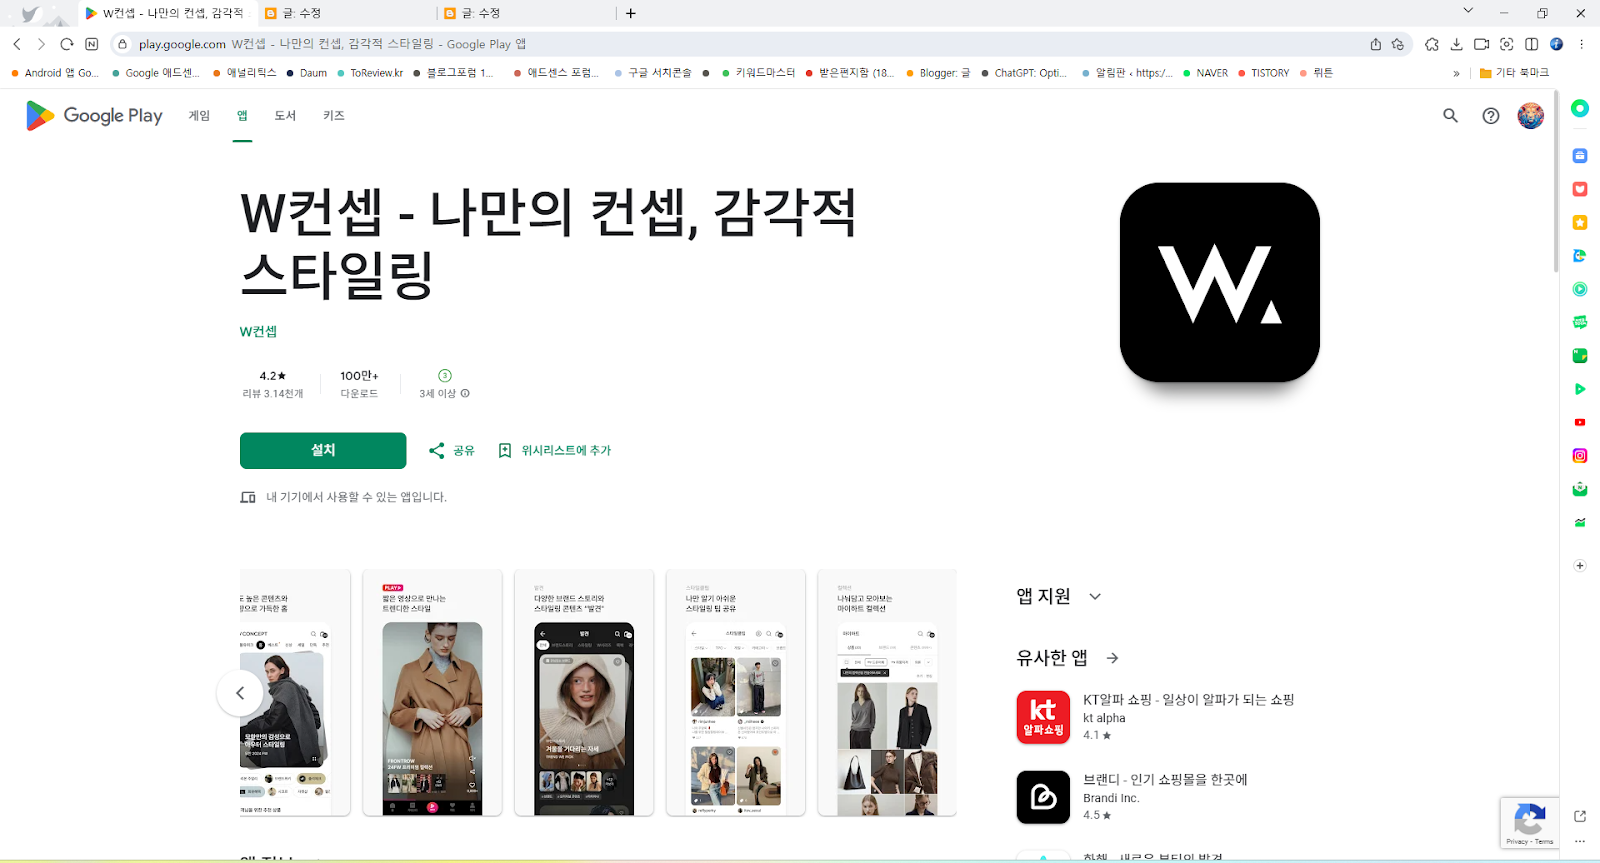Add a sidebar app with the plus icon
1600x863 pixels.
coord(1580,566)
